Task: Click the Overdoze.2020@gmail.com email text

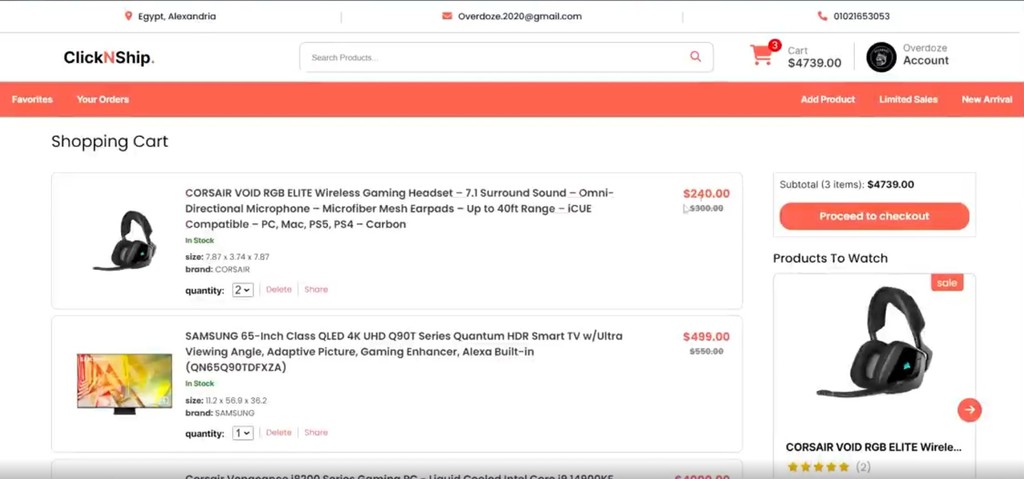Action: [x=519, y=16]
